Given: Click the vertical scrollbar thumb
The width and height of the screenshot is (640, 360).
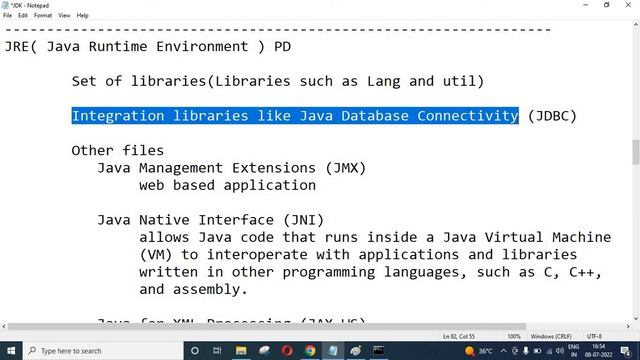Looking at the screenshot, I should (636, 152).
